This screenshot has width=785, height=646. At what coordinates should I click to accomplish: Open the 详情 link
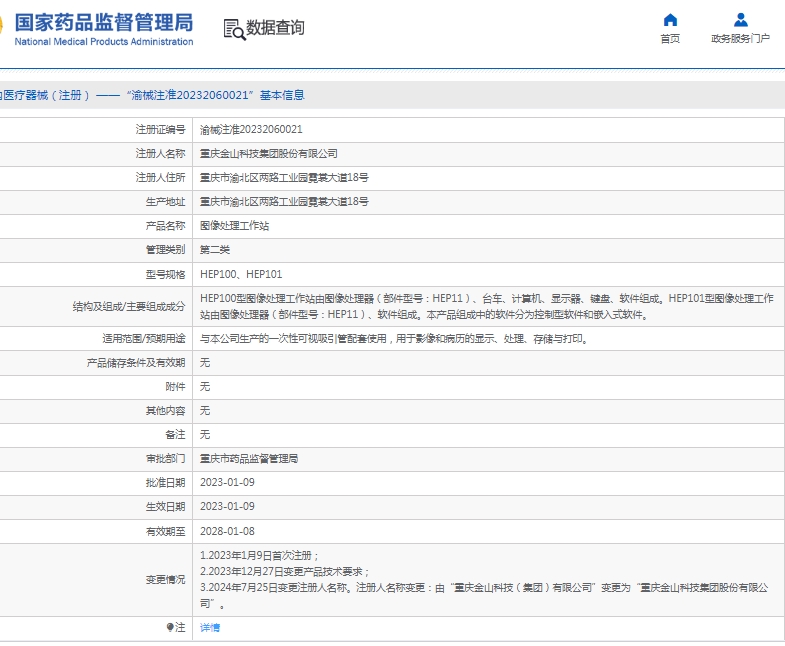[x=210, y=627]
